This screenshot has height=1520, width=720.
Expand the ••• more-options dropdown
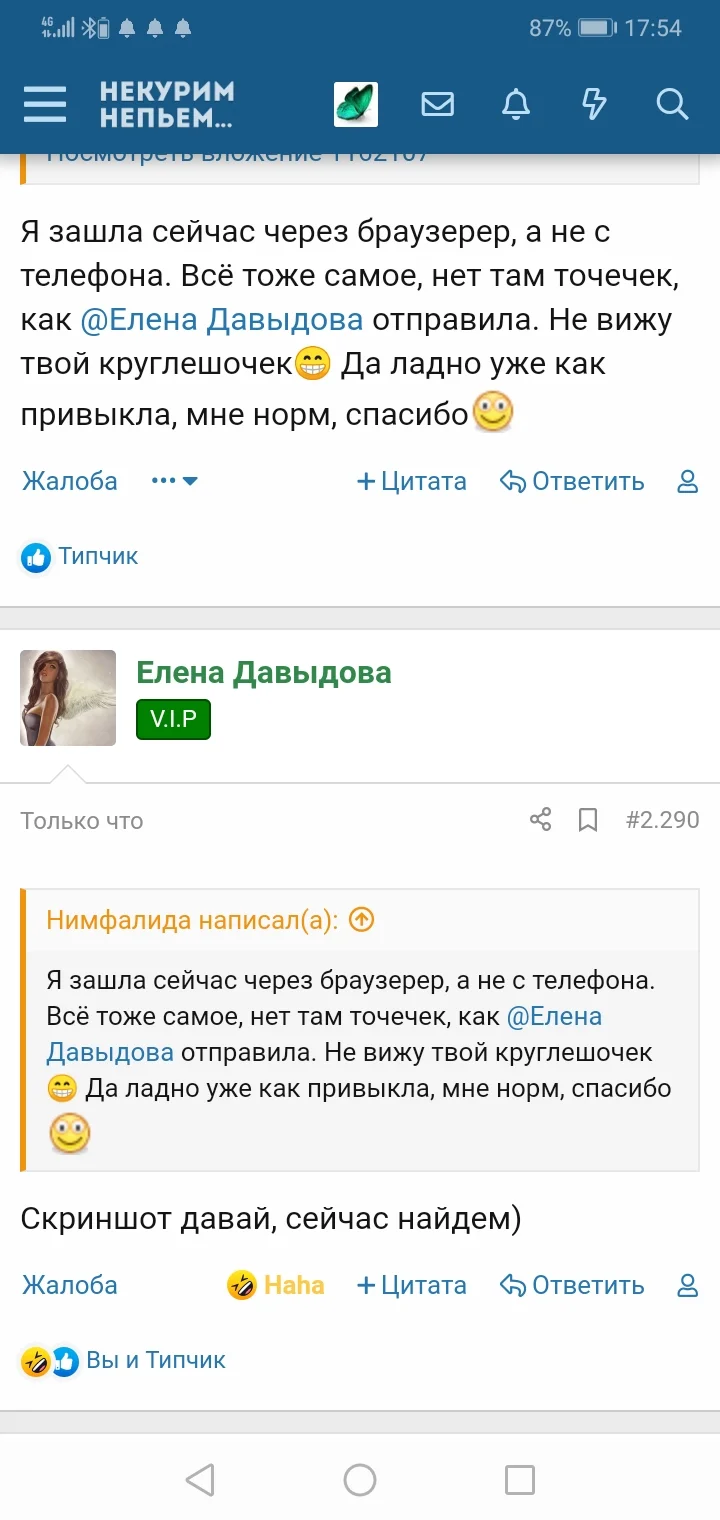(x=172, y=481)
